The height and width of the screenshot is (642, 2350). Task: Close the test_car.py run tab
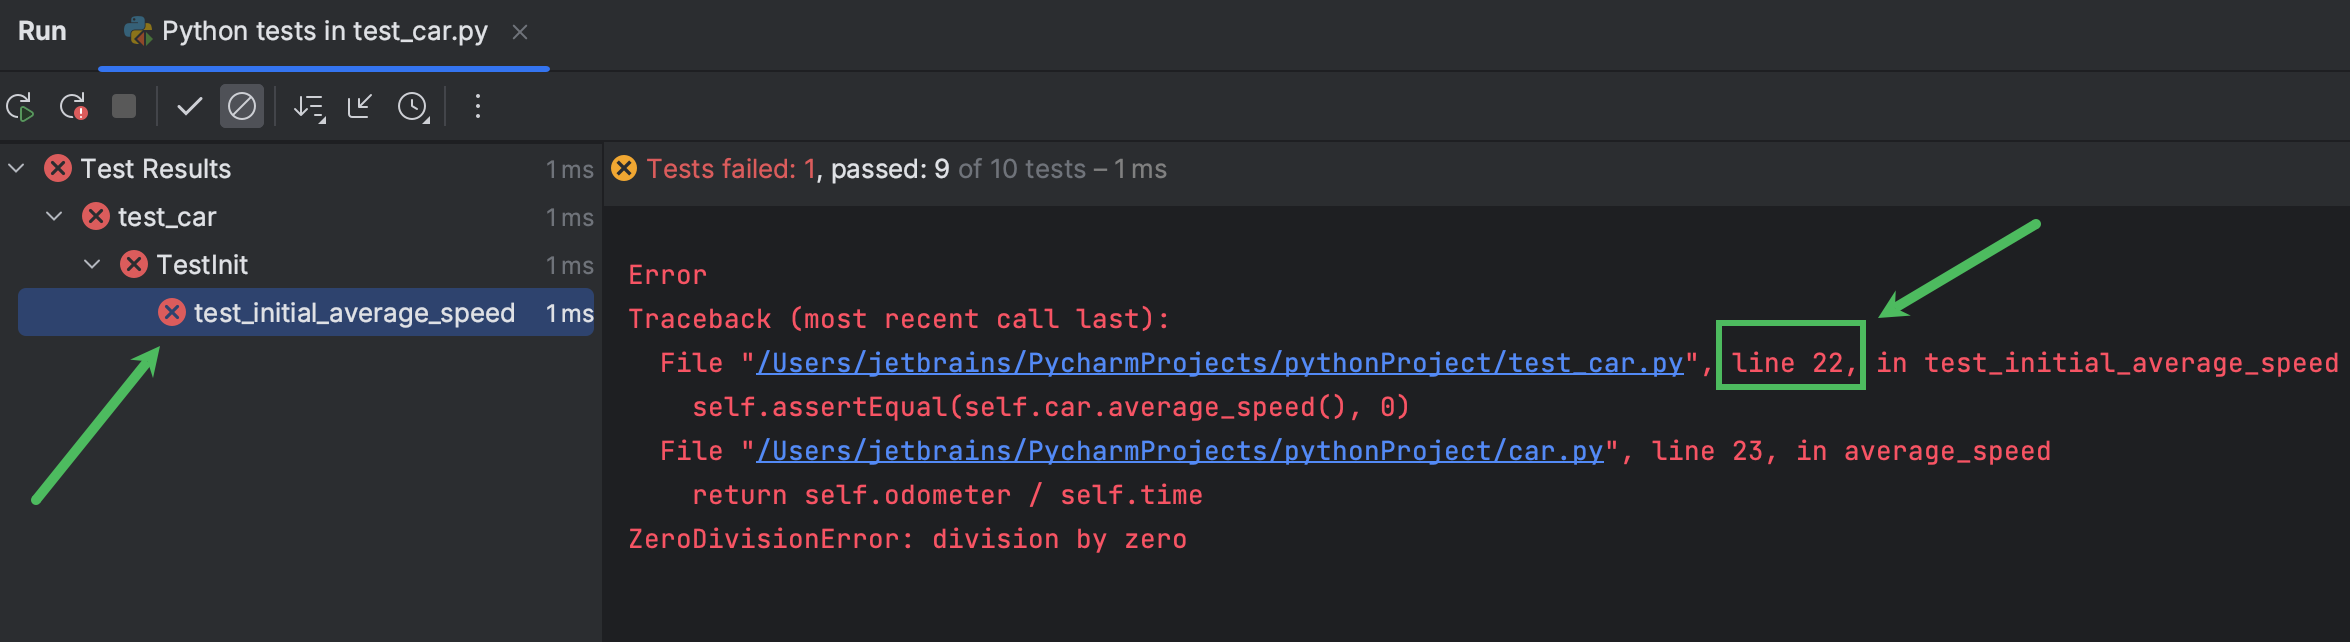pos(520,32)
